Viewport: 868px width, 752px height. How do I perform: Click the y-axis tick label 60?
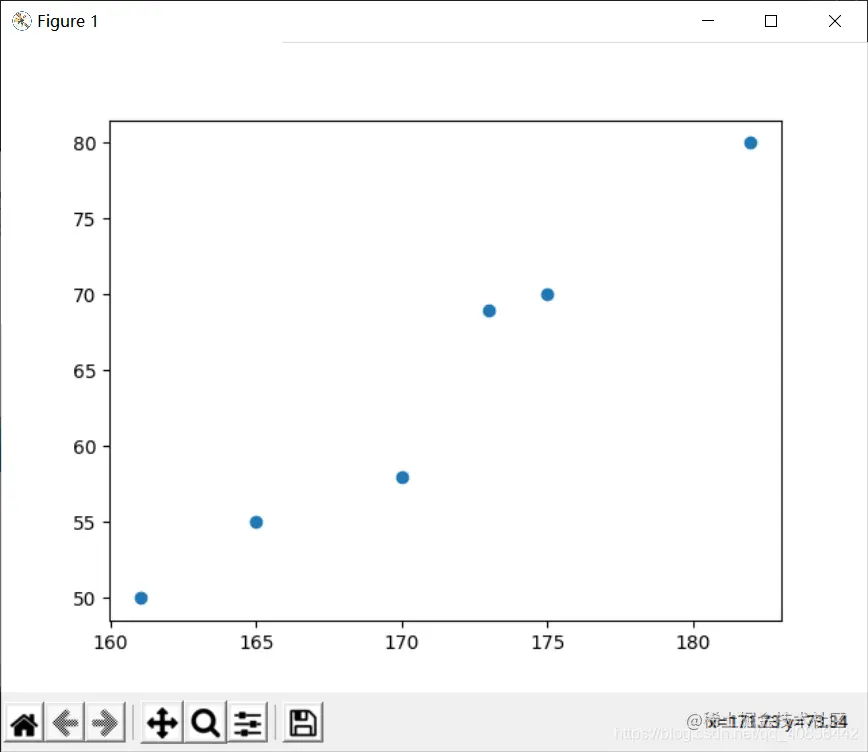[84, 447]
